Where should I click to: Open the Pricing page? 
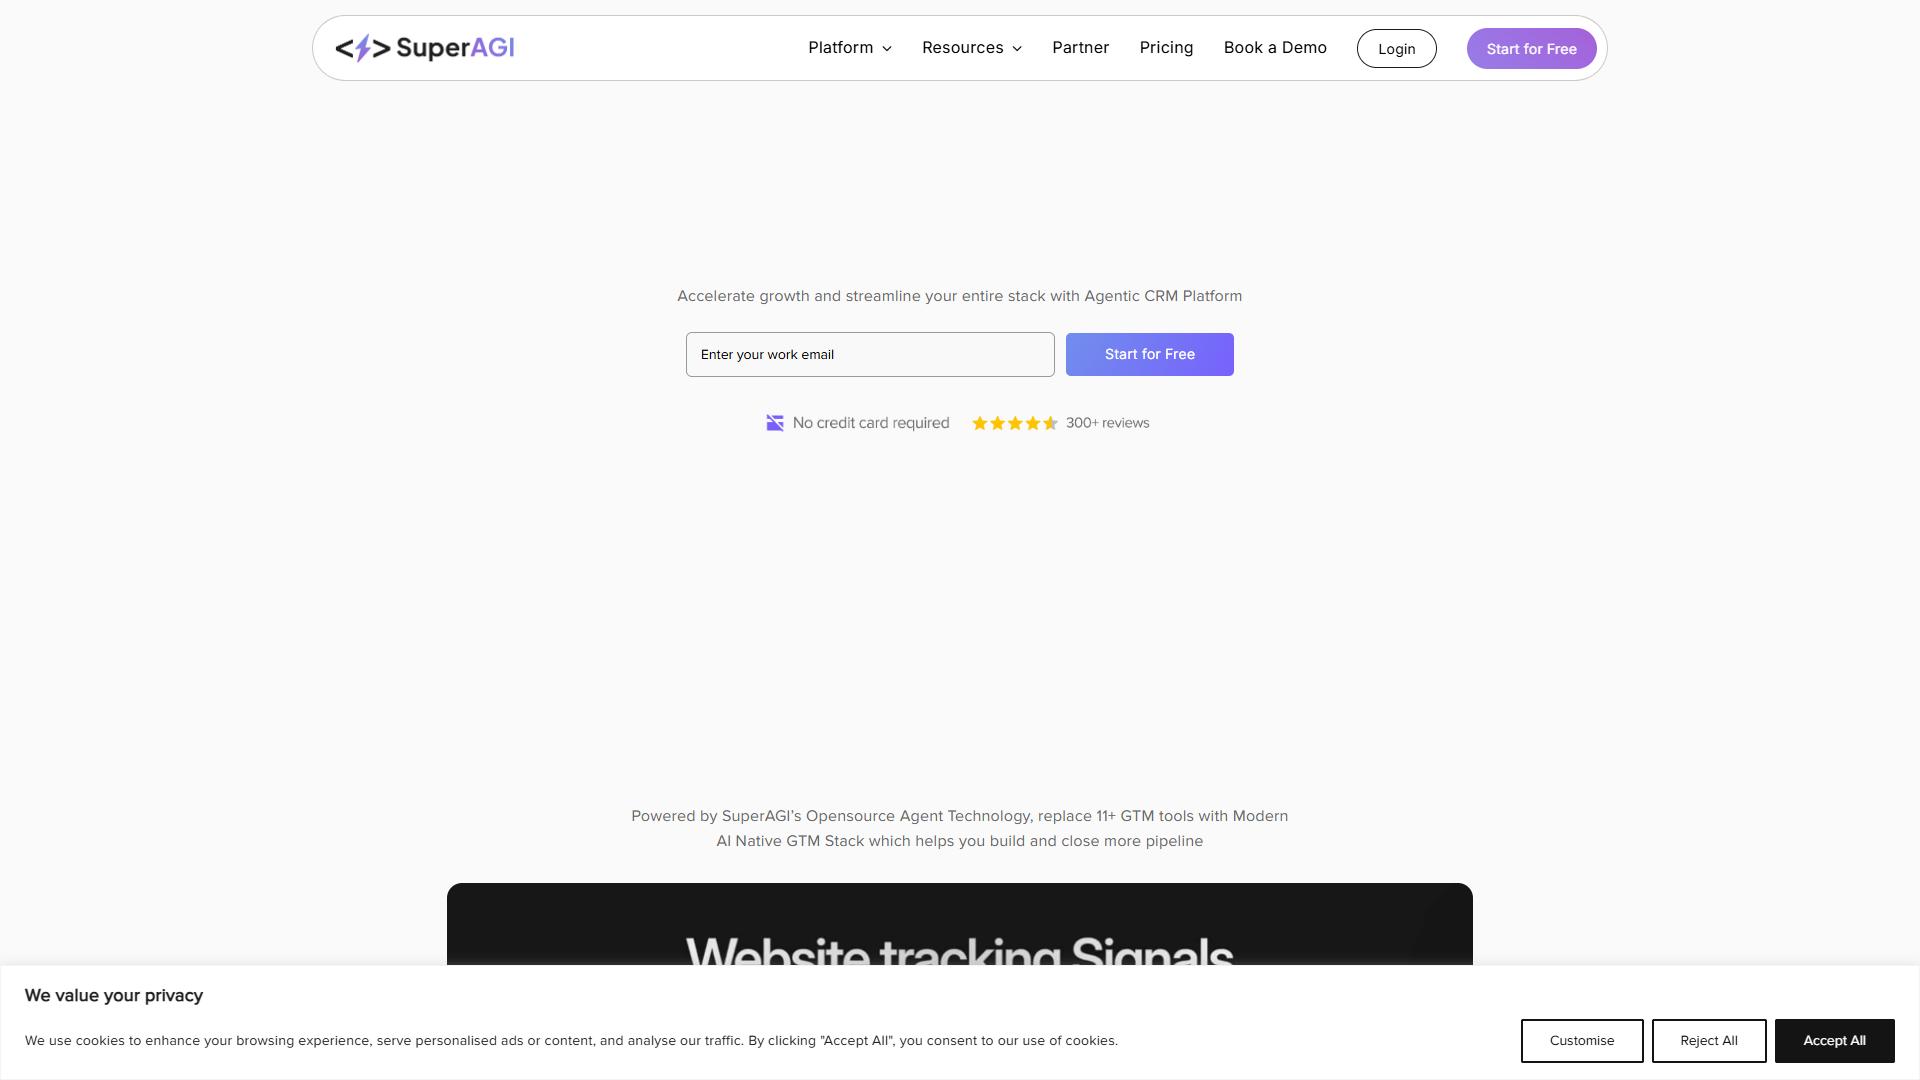point(1166,48)
